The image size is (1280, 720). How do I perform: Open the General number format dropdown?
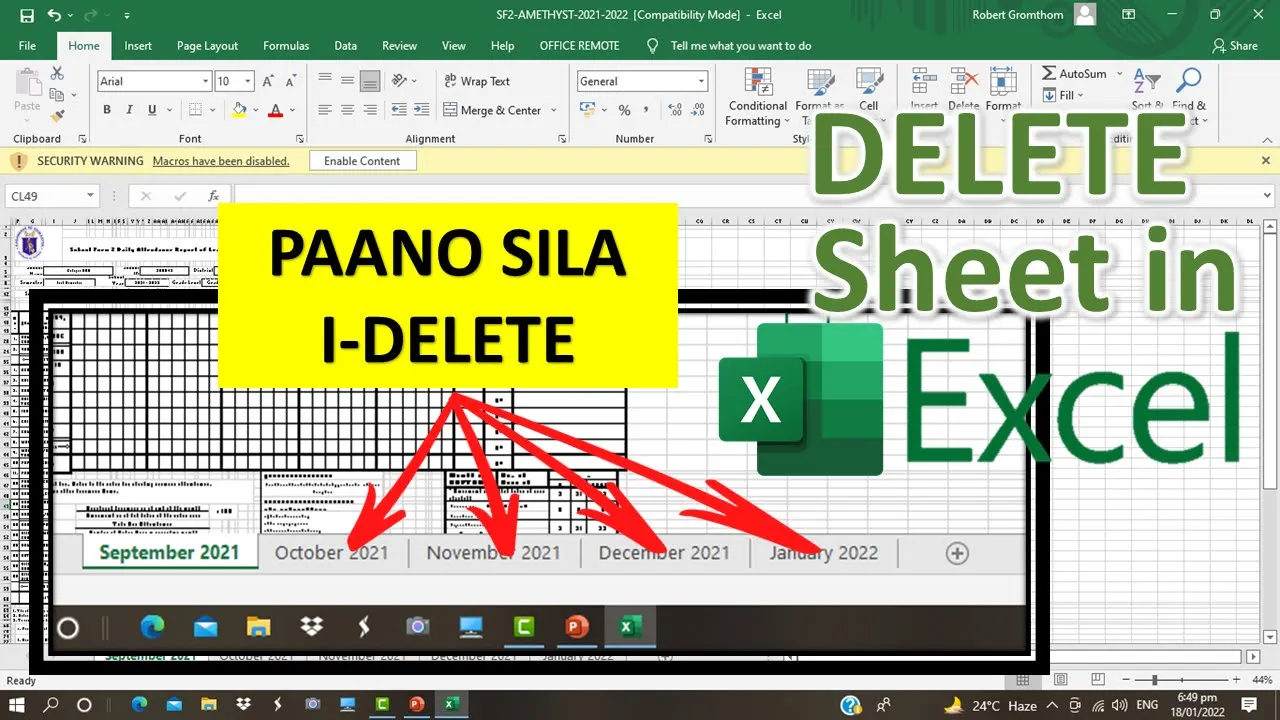(702, 81)
